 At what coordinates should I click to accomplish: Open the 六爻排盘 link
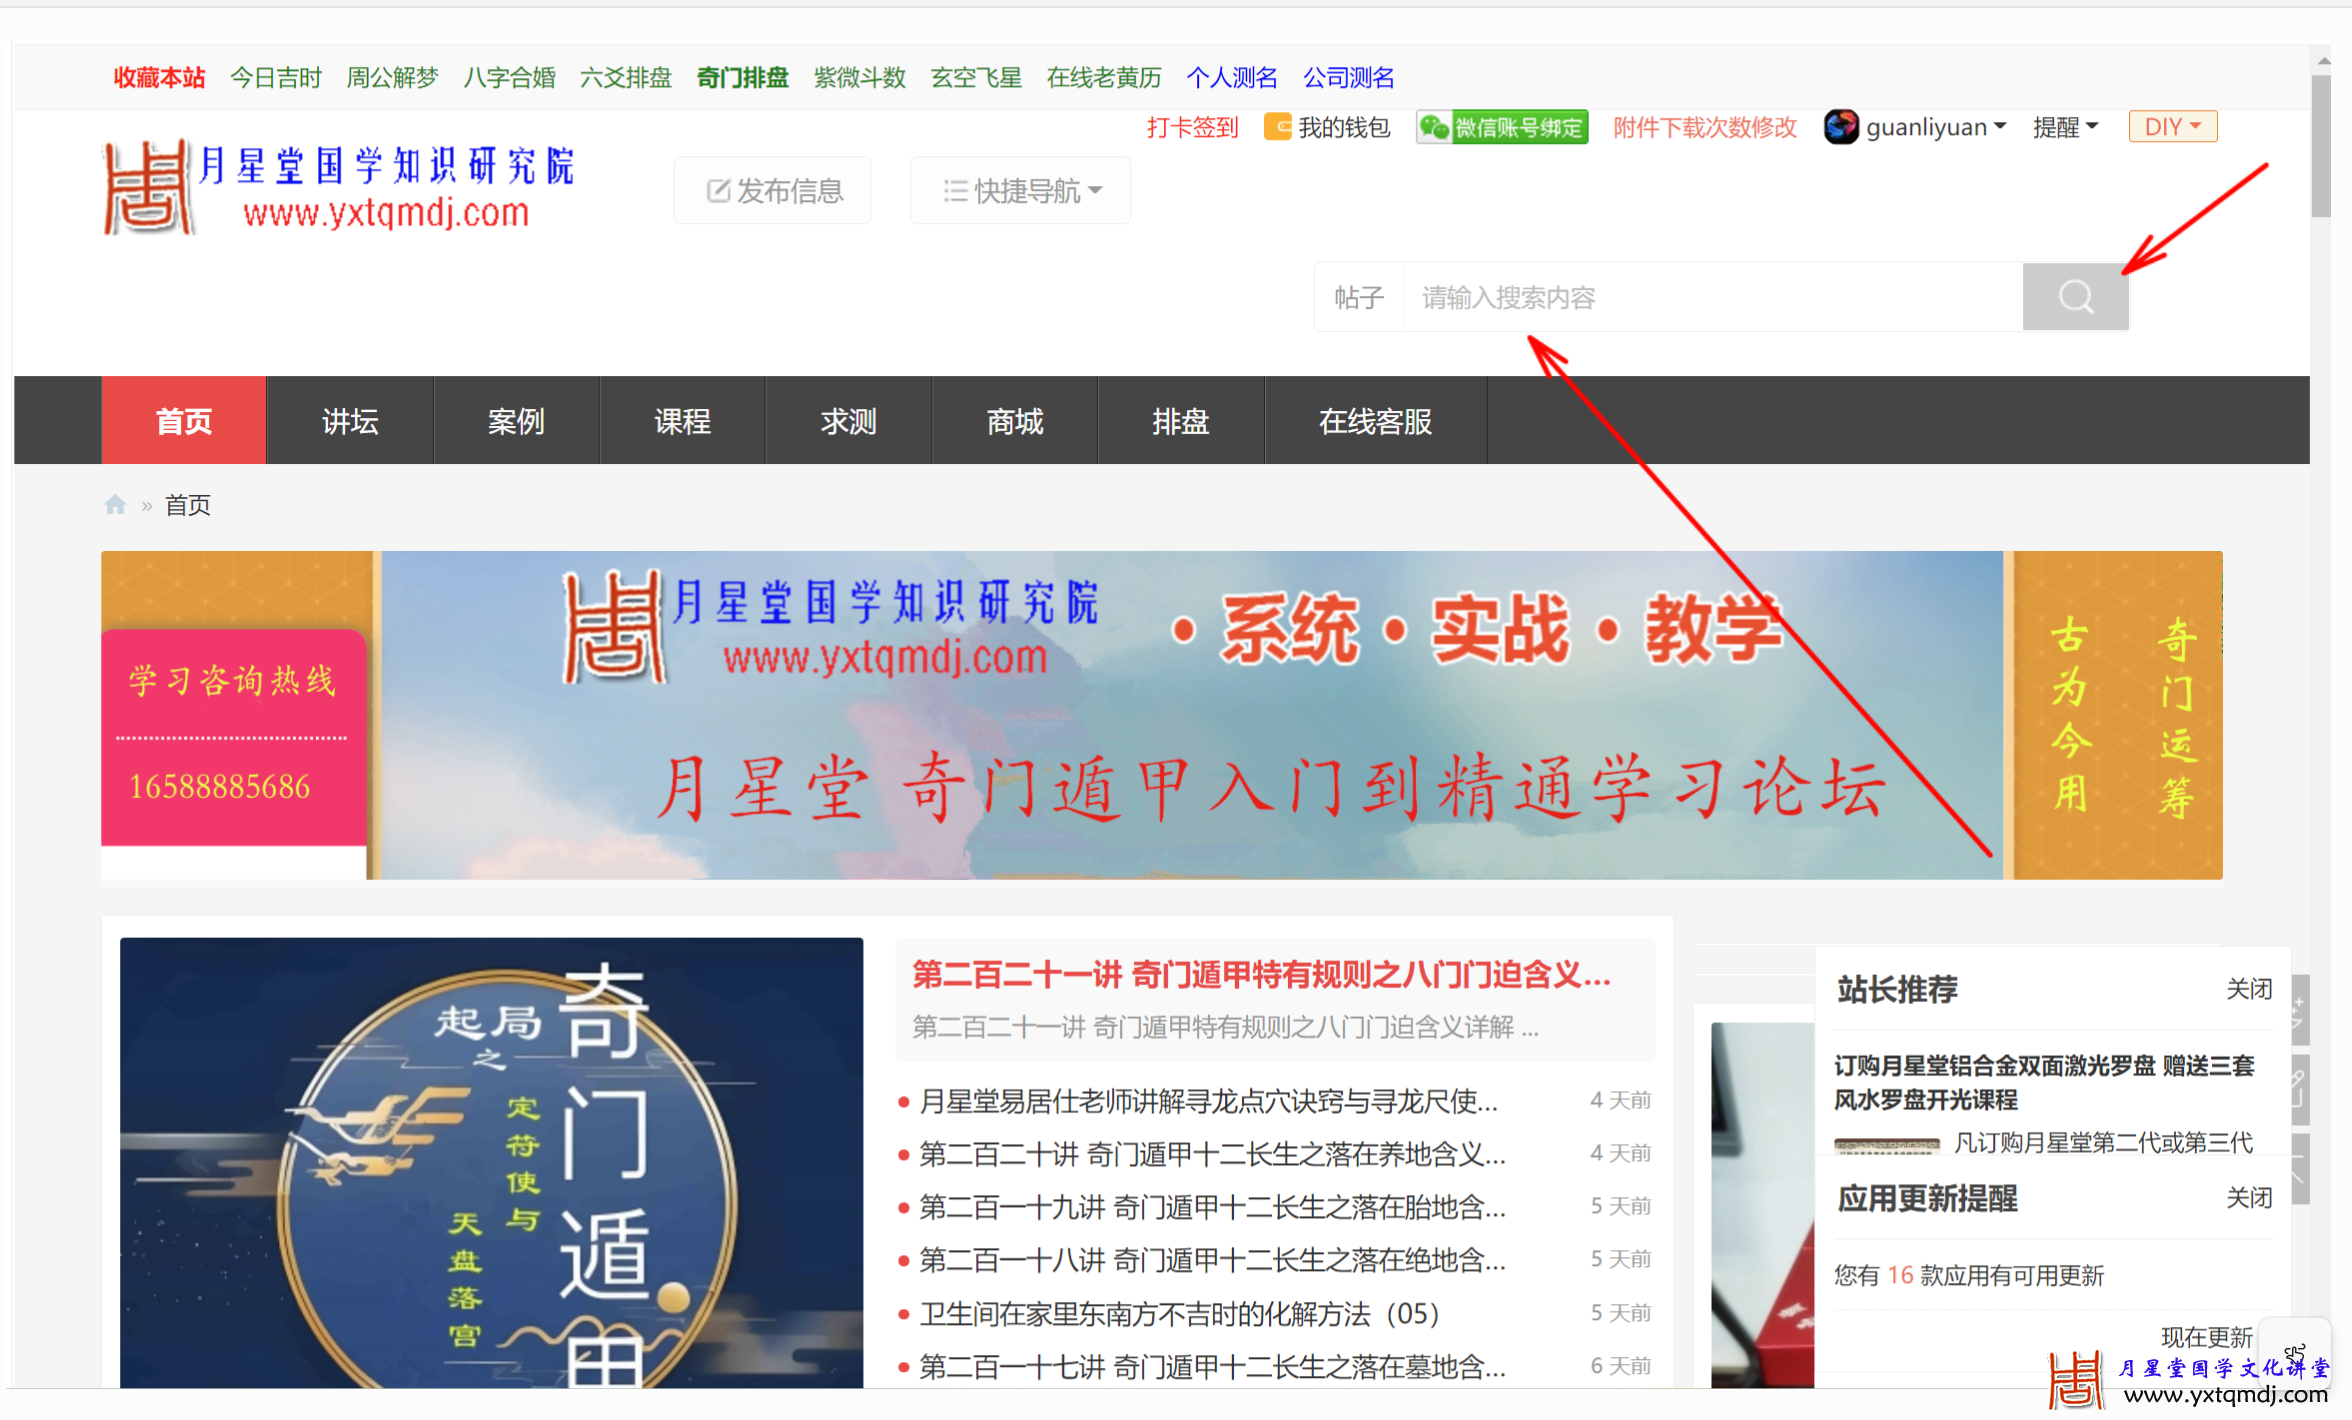pyautogui.click(x=626, y=78)
